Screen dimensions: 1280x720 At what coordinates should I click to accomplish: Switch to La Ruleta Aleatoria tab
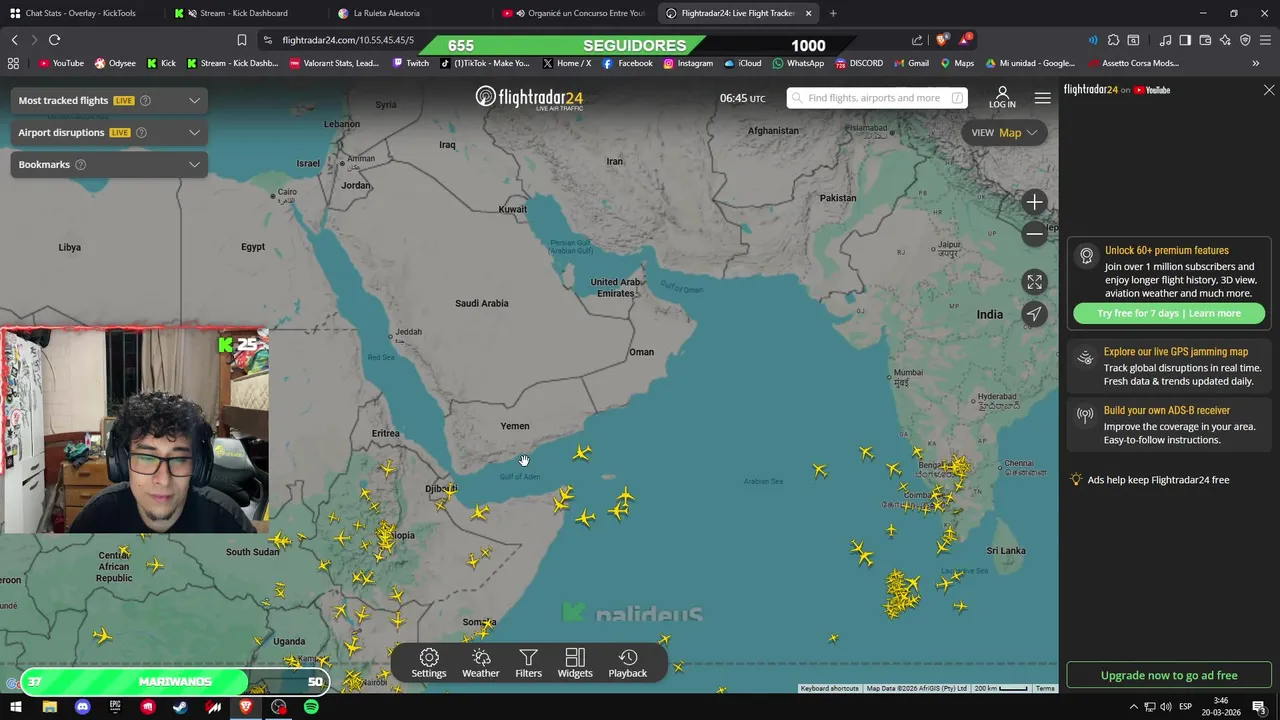pos(408,13)
